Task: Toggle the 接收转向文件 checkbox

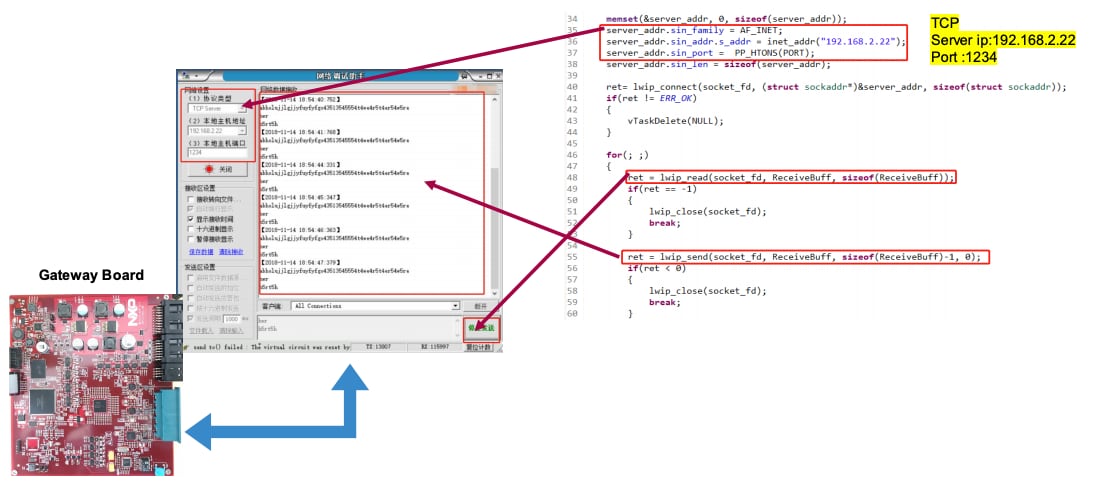Action: [x=190, y=200]
